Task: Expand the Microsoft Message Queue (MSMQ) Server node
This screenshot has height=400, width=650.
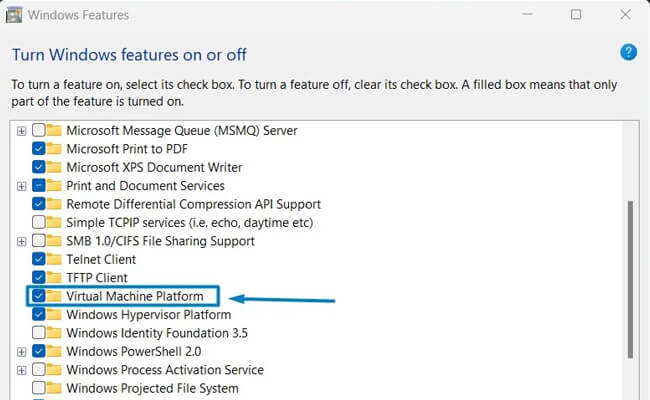Action: [21, 131]
